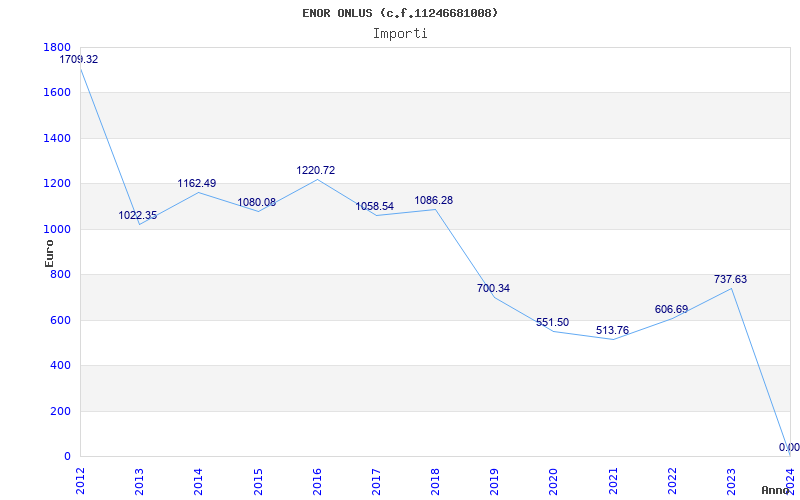Select the 2022 axis year
The height and width of the screenshot is (500, 800).
672,481
